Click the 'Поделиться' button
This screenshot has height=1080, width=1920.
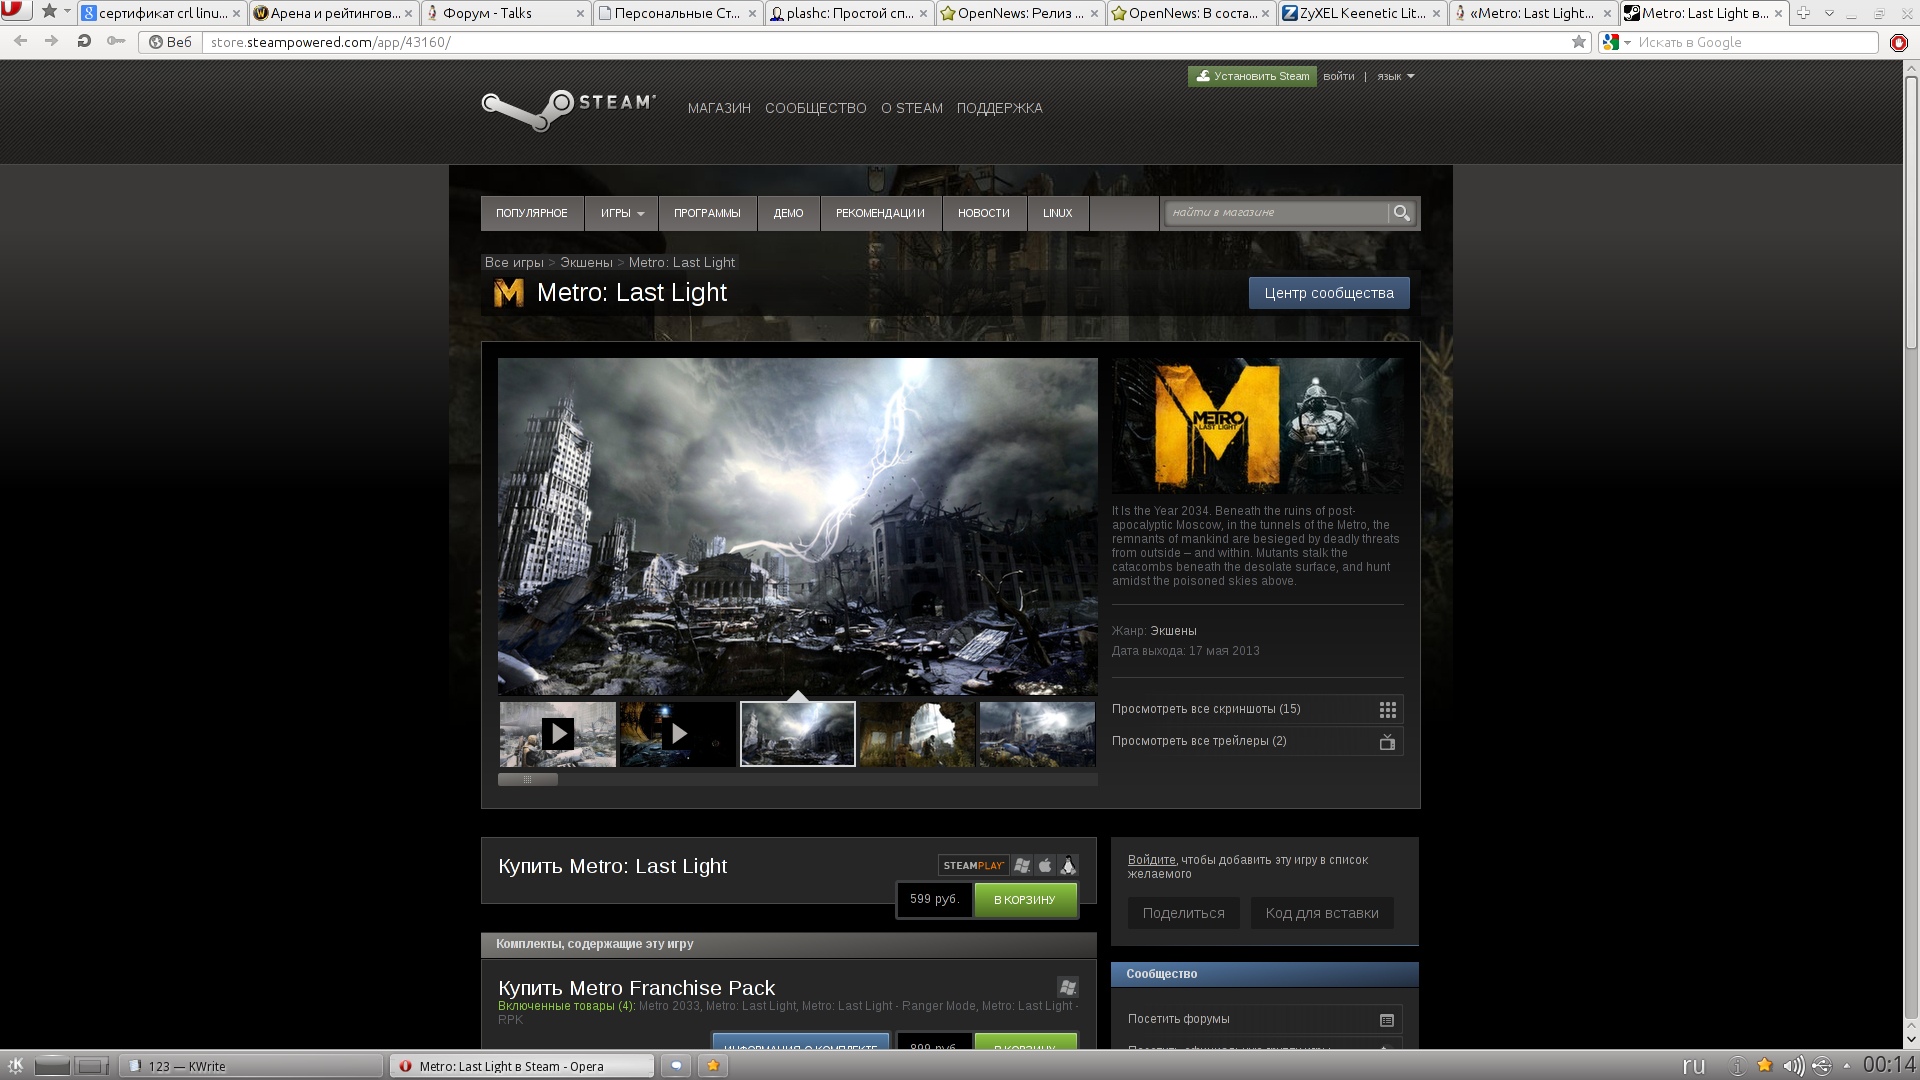(1184, 913)
